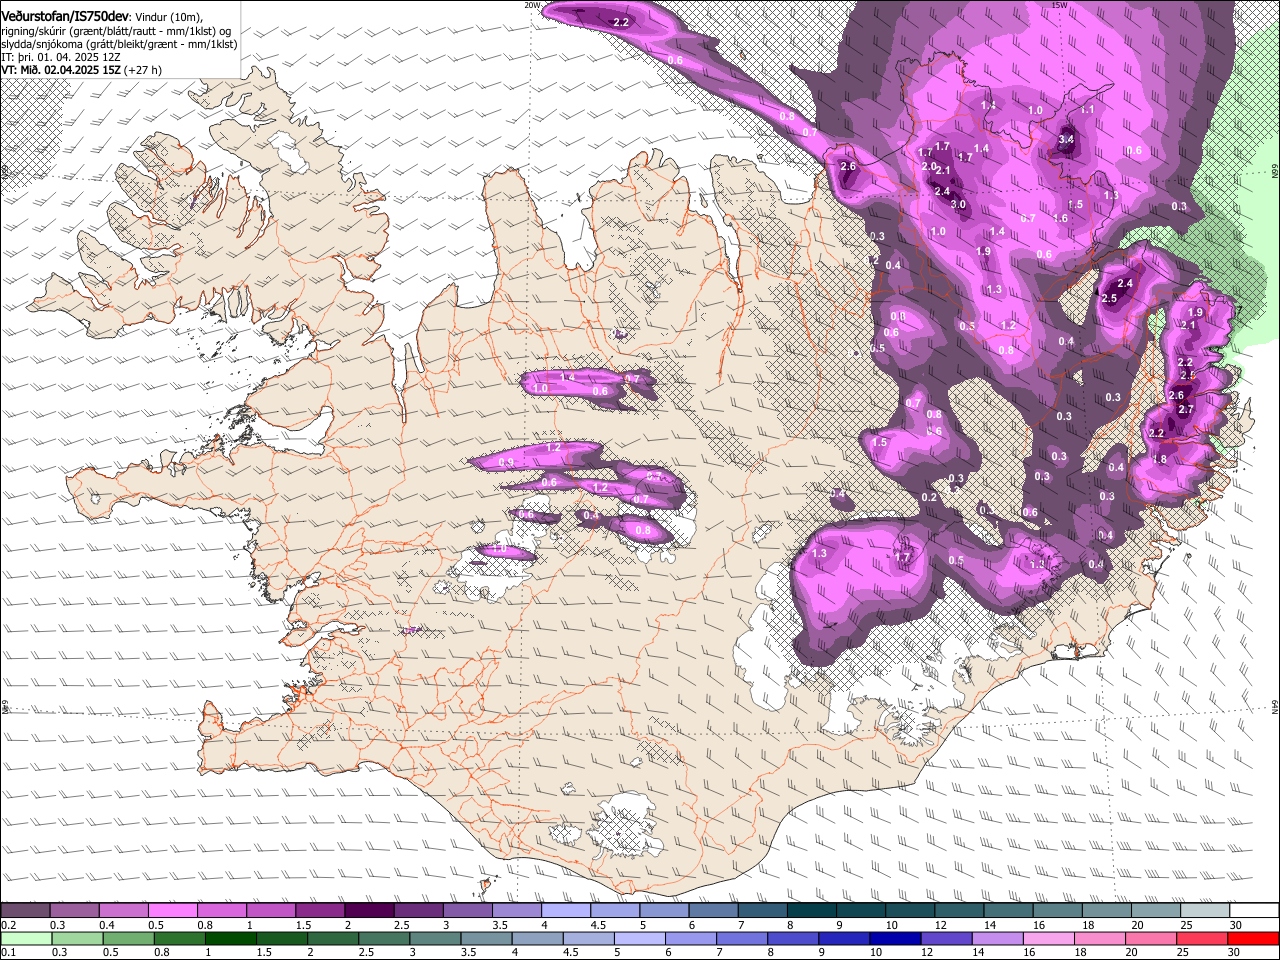Click the 'slydda/snjókoma' legend description line
The image size is (1280, 960).
[x=119, y=44]
